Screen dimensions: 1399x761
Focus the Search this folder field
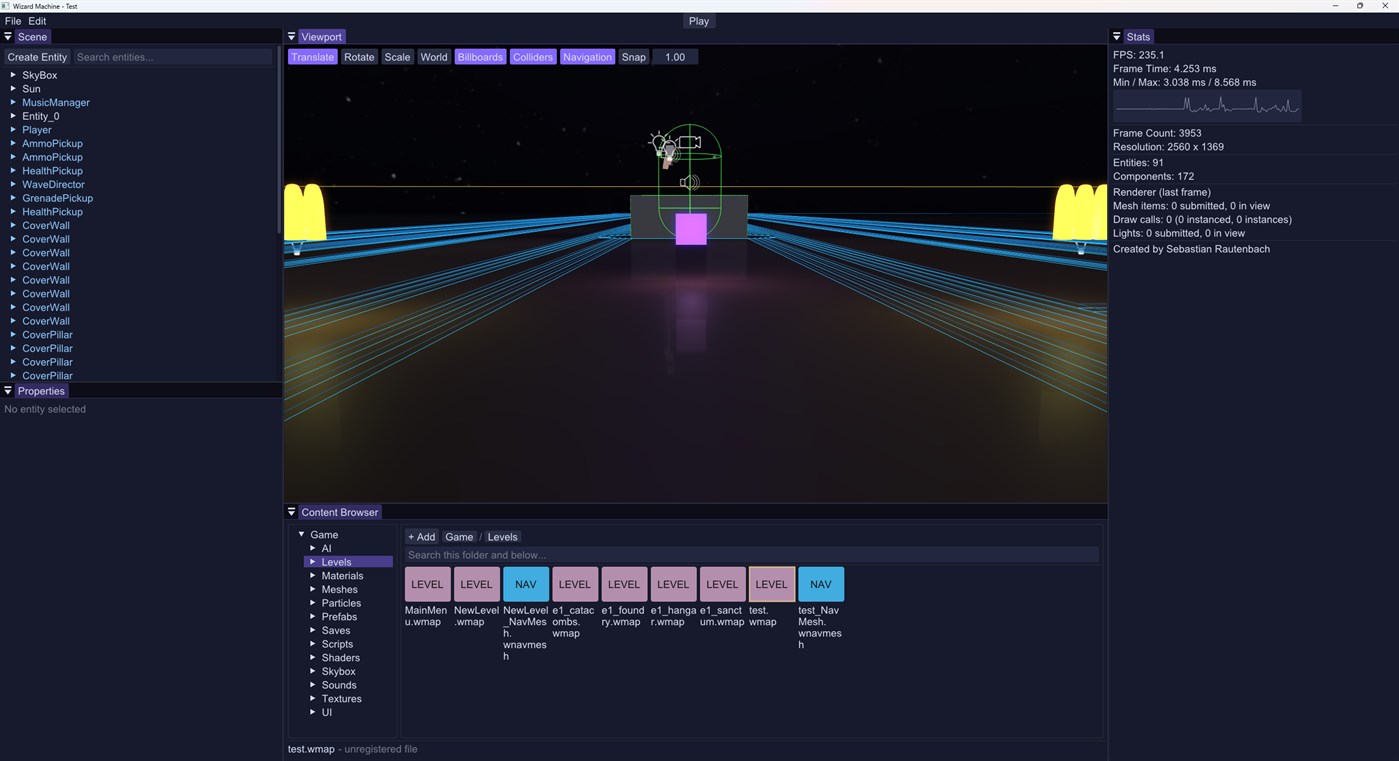click(752, 555)
